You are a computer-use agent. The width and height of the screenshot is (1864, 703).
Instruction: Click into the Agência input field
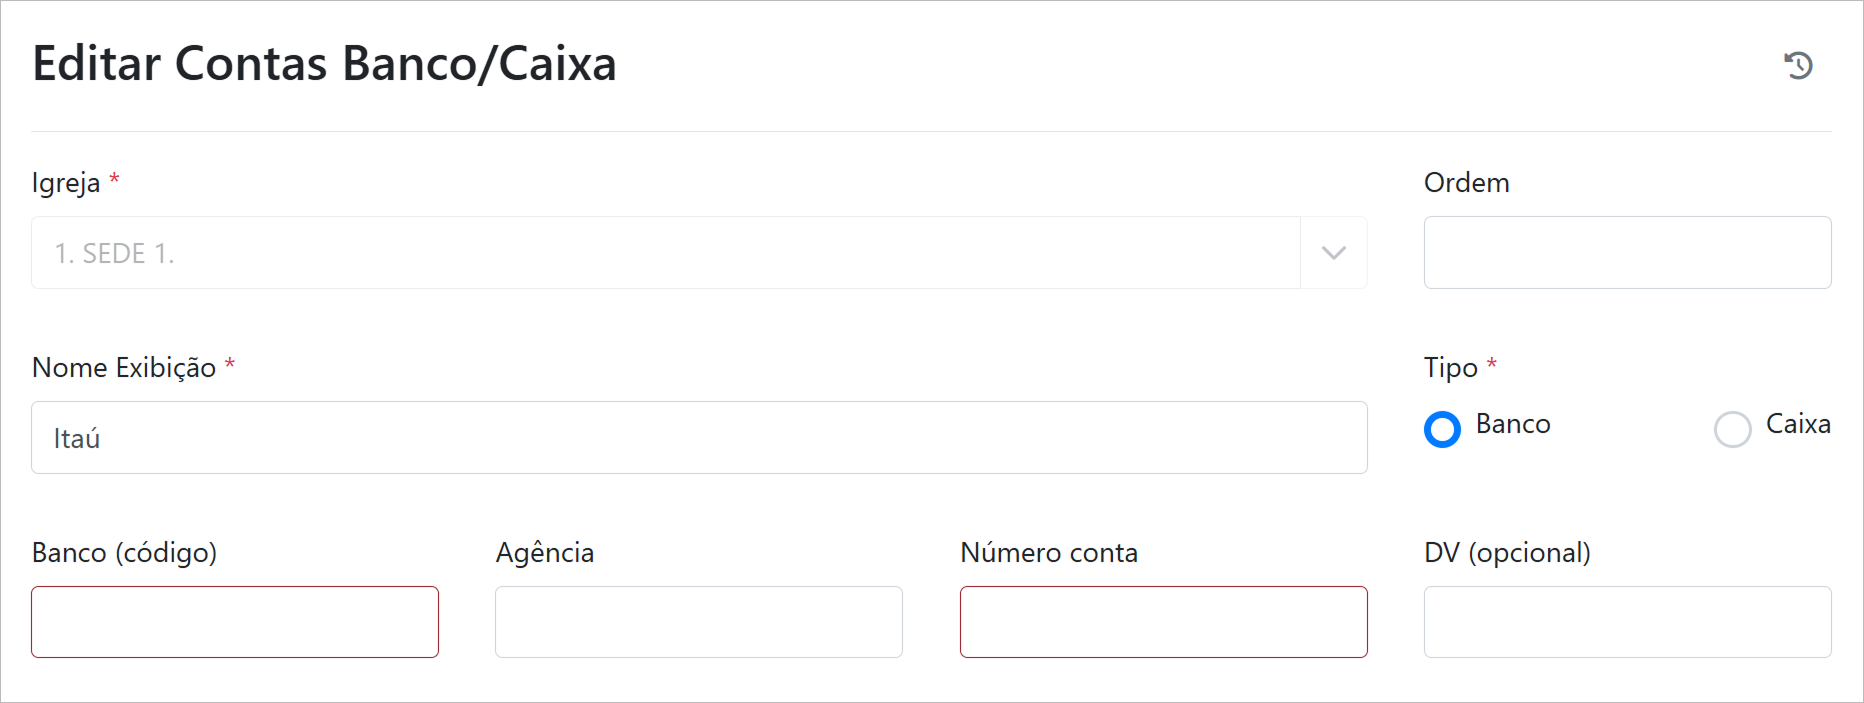[699, 622]
